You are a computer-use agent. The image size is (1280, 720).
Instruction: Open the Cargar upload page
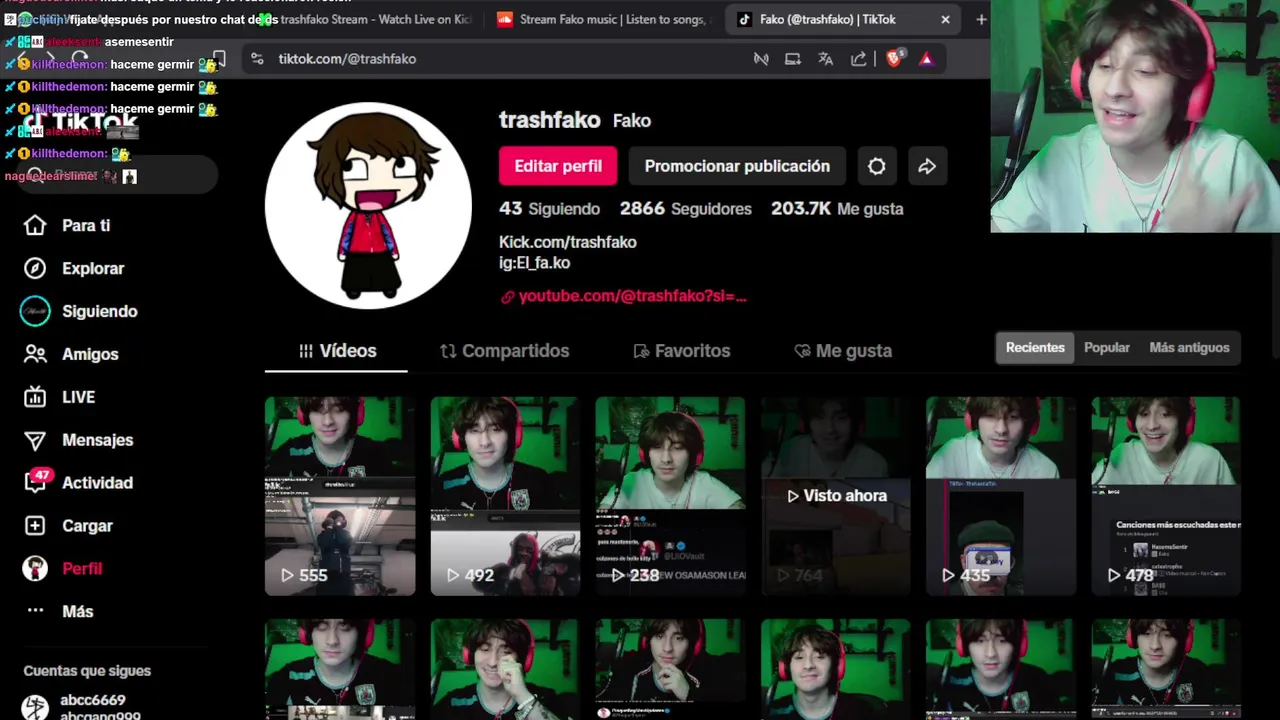(68, 525)
